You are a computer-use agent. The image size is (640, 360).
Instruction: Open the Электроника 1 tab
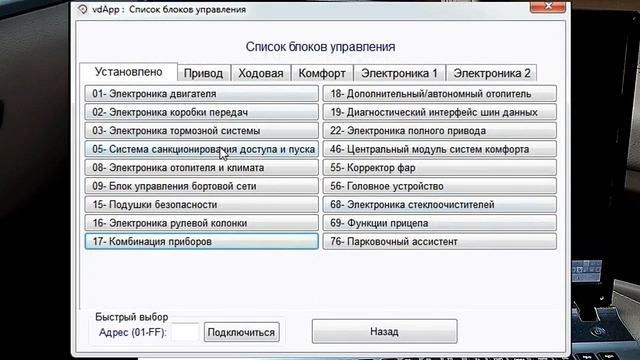[399, 73]
